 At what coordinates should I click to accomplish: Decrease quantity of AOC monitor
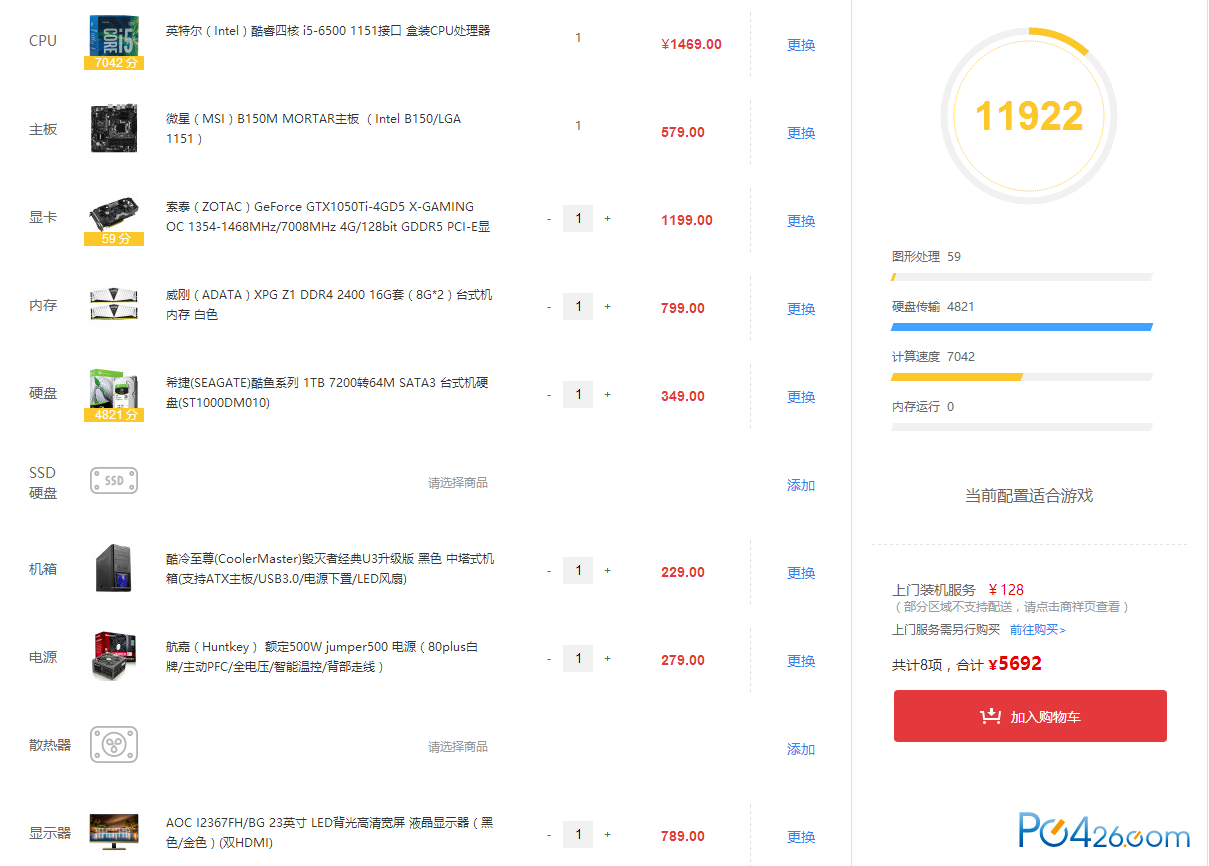[x=549, y=835]
